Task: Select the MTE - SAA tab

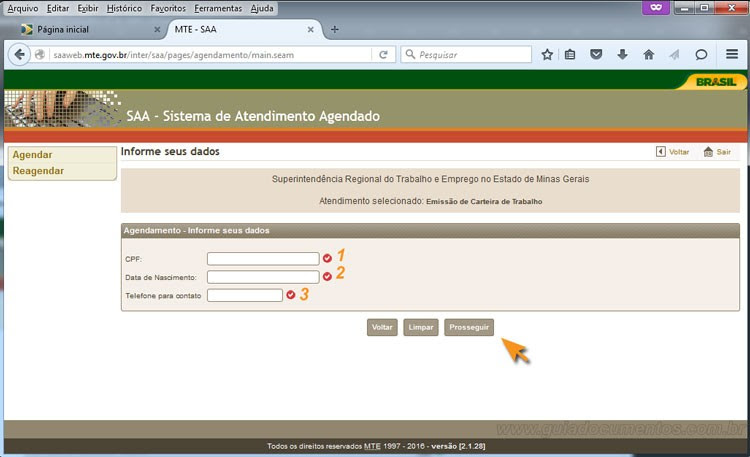Action: click(x=244, y=30)
